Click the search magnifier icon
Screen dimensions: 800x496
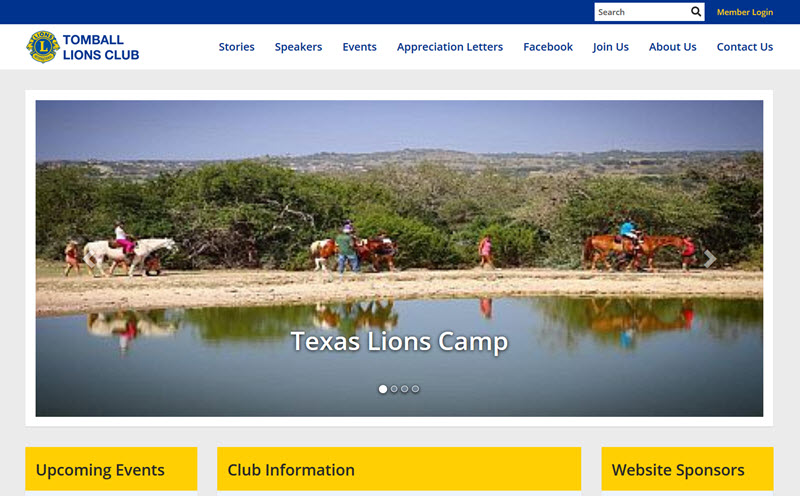(696, 12)
